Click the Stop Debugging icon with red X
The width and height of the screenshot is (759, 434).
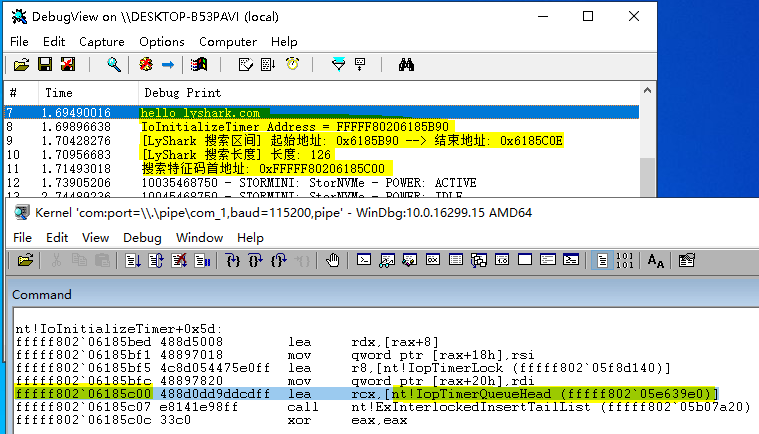179,261
